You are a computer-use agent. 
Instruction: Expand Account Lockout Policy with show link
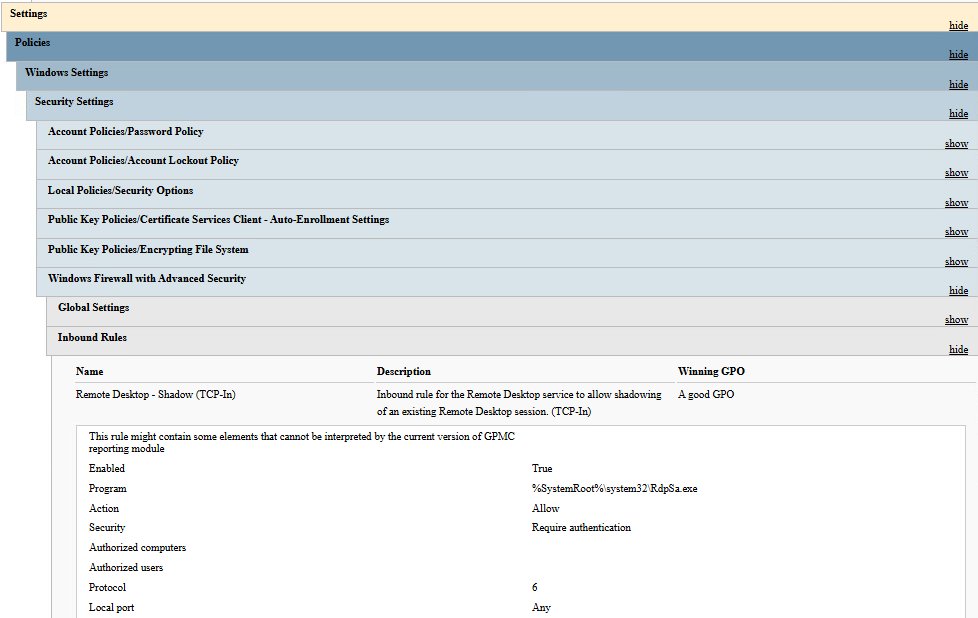point(956,173)
